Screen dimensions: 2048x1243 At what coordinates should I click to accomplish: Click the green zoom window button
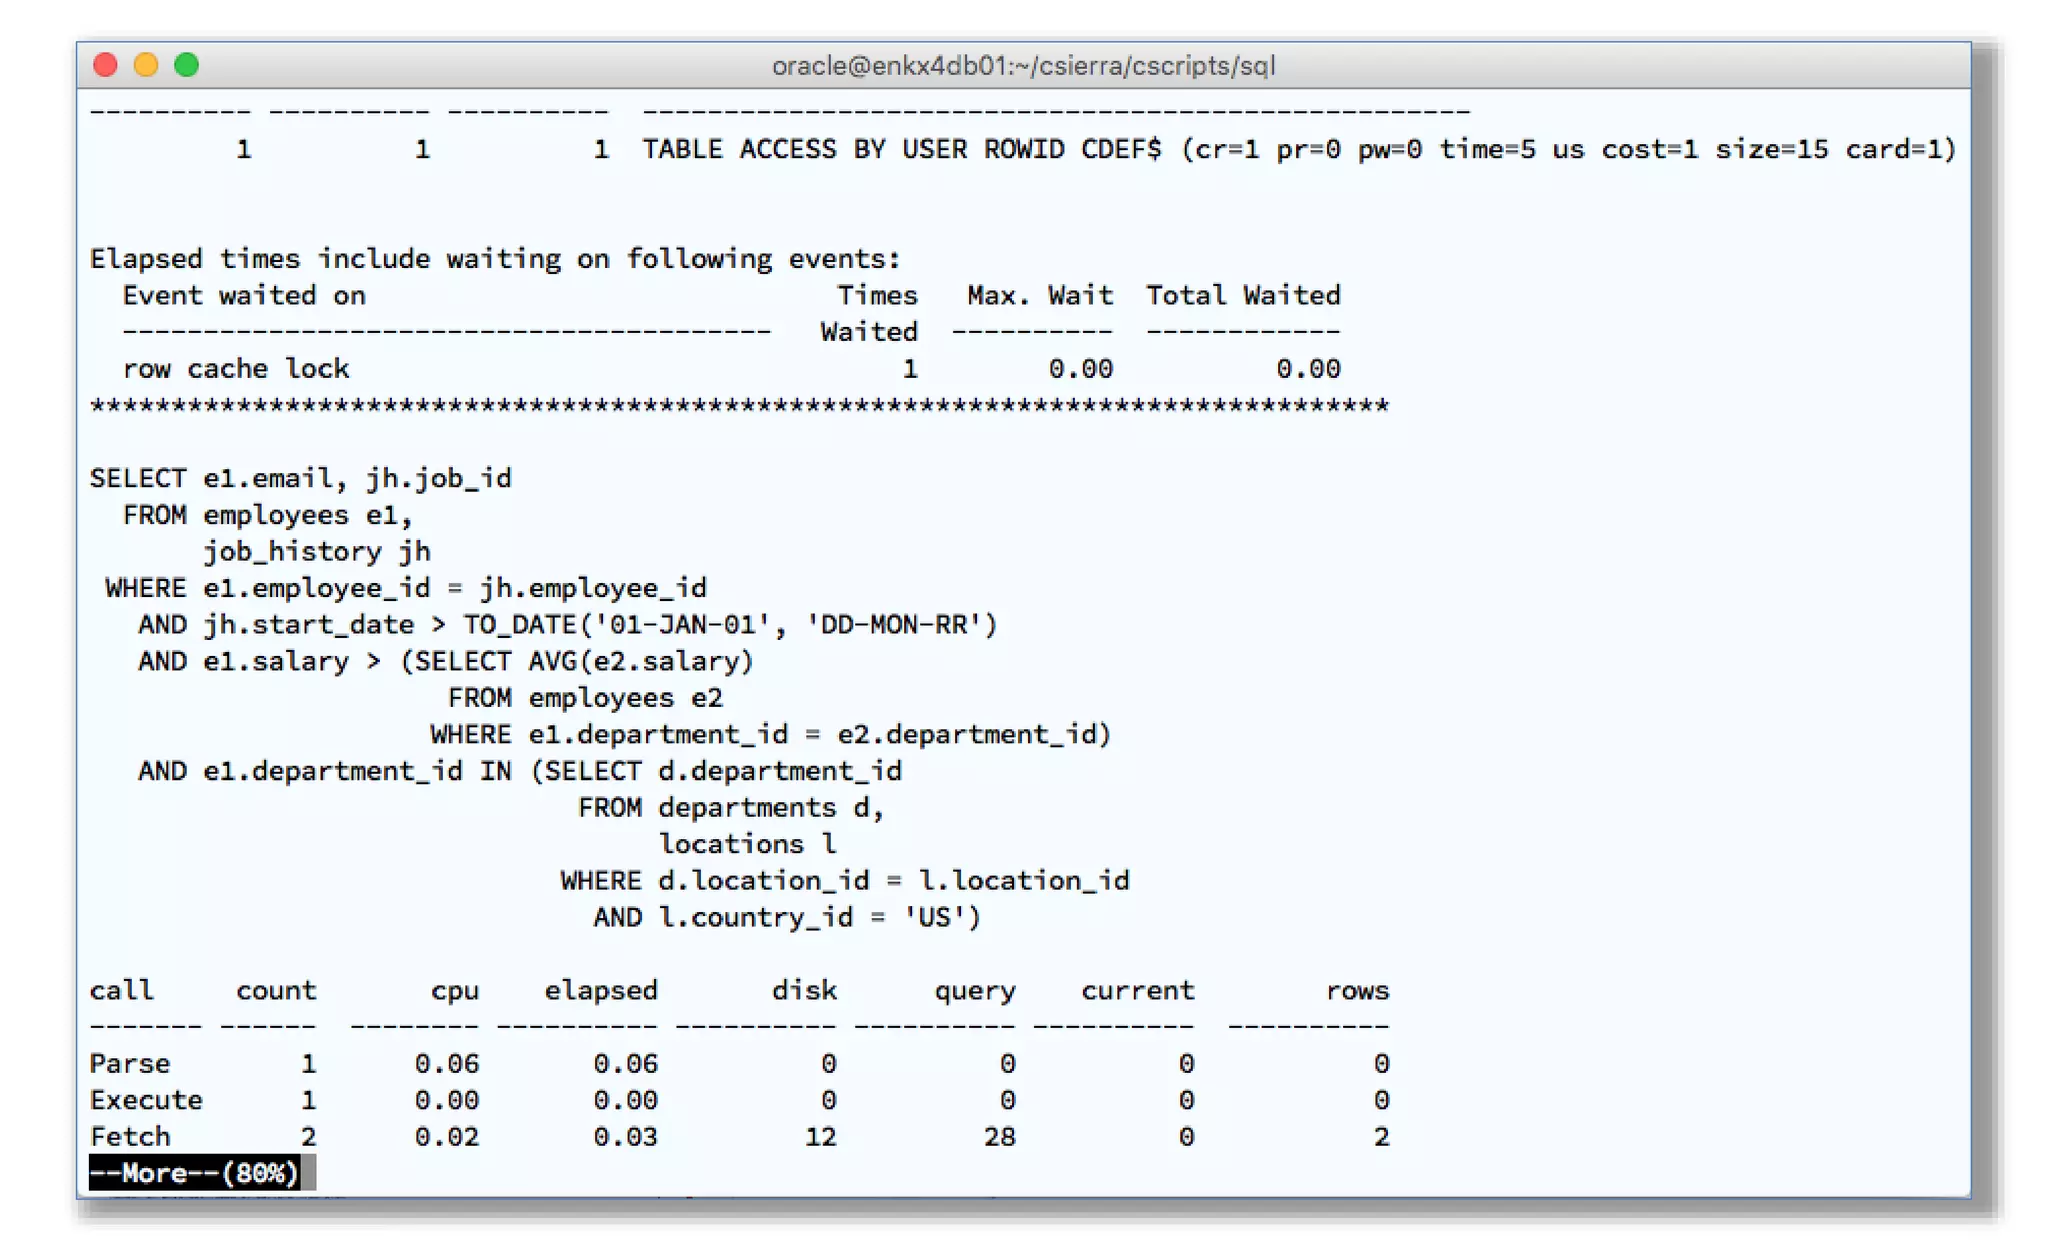[x=186, y=65]
